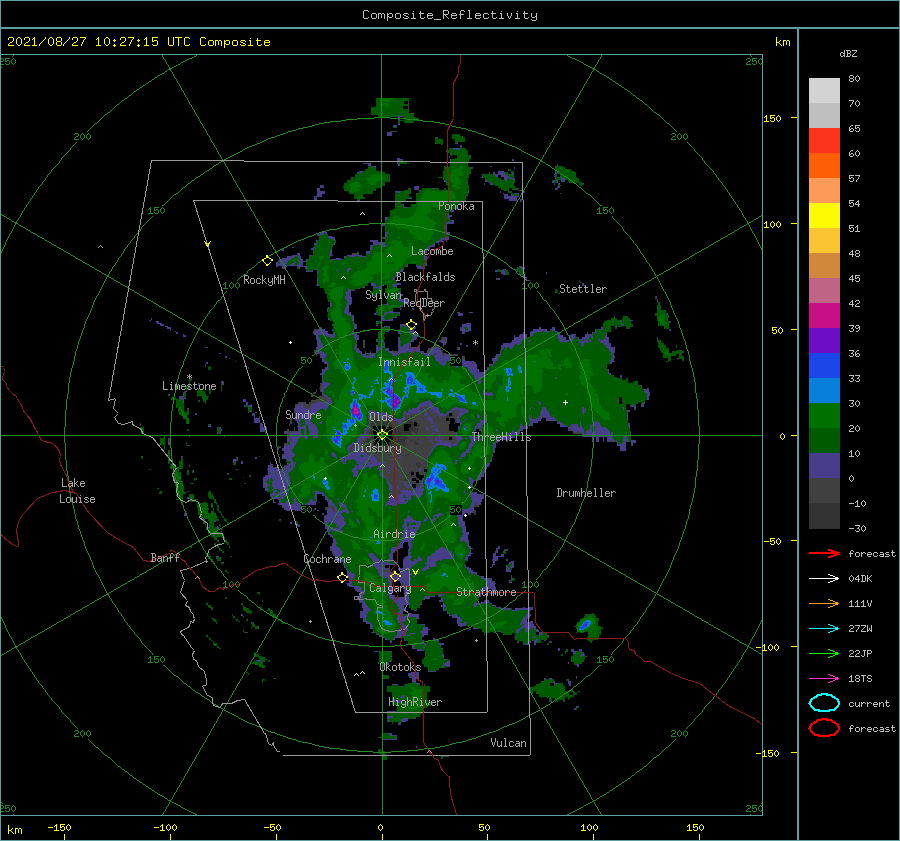900x841 pixels.
Task: Click the Banff label
Action: (x=165, y=557)
